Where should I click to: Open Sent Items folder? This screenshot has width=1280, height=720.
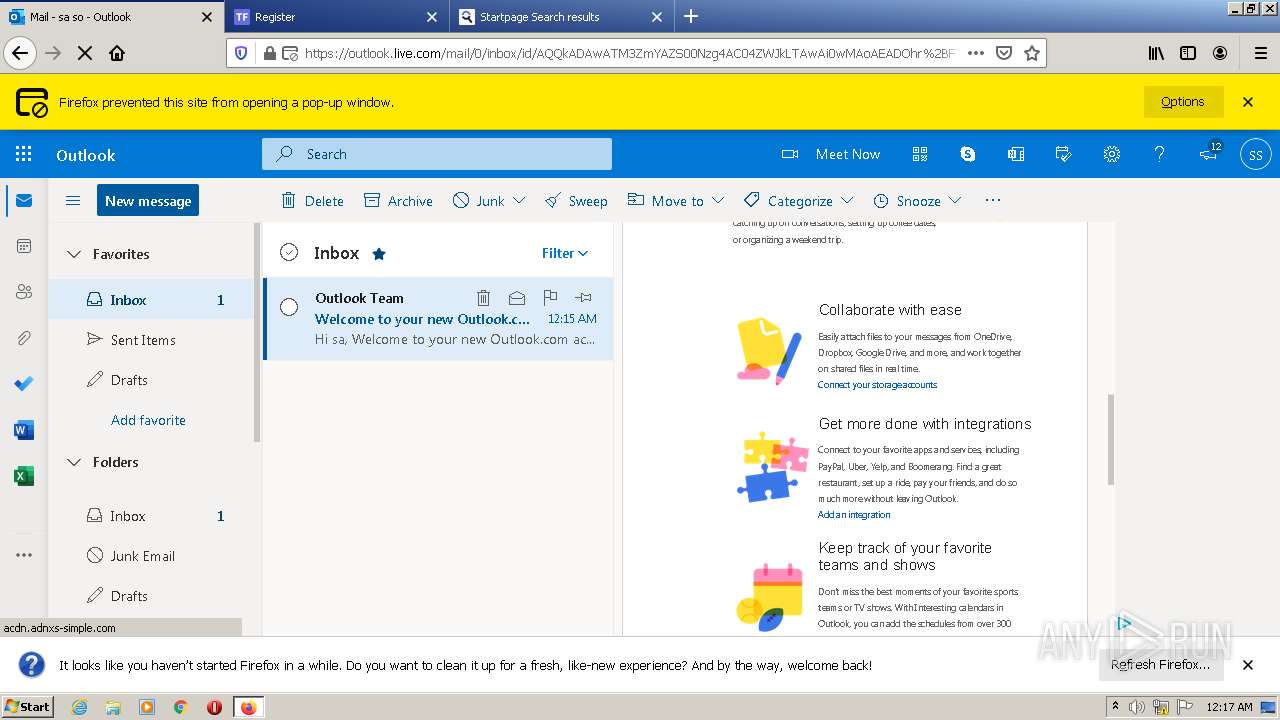(152, 340)
